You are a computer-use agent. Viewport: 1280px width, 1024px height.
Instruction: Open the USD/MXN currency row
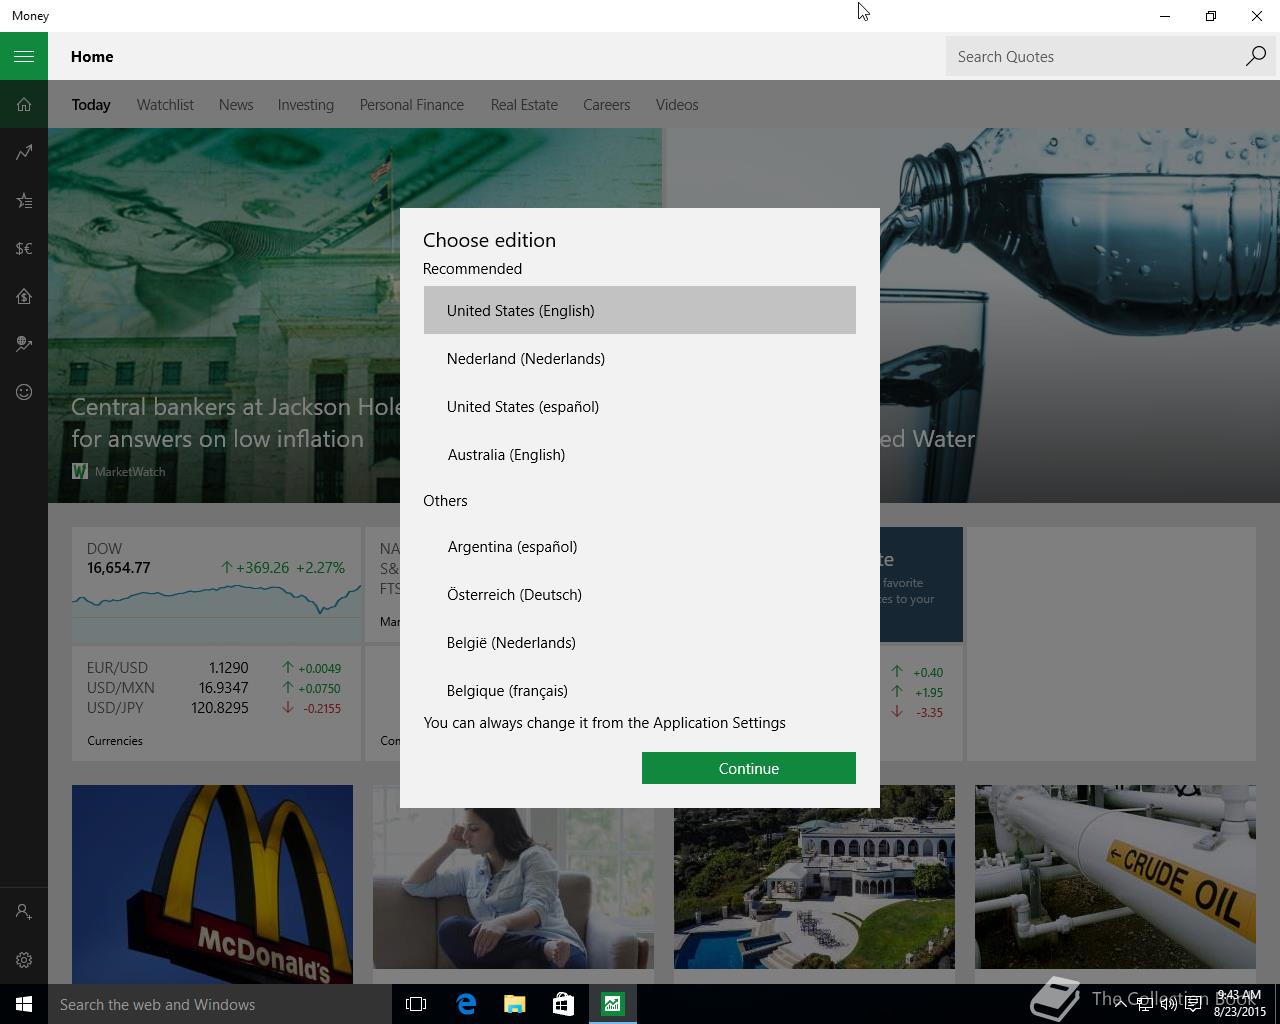click(214, 687)
